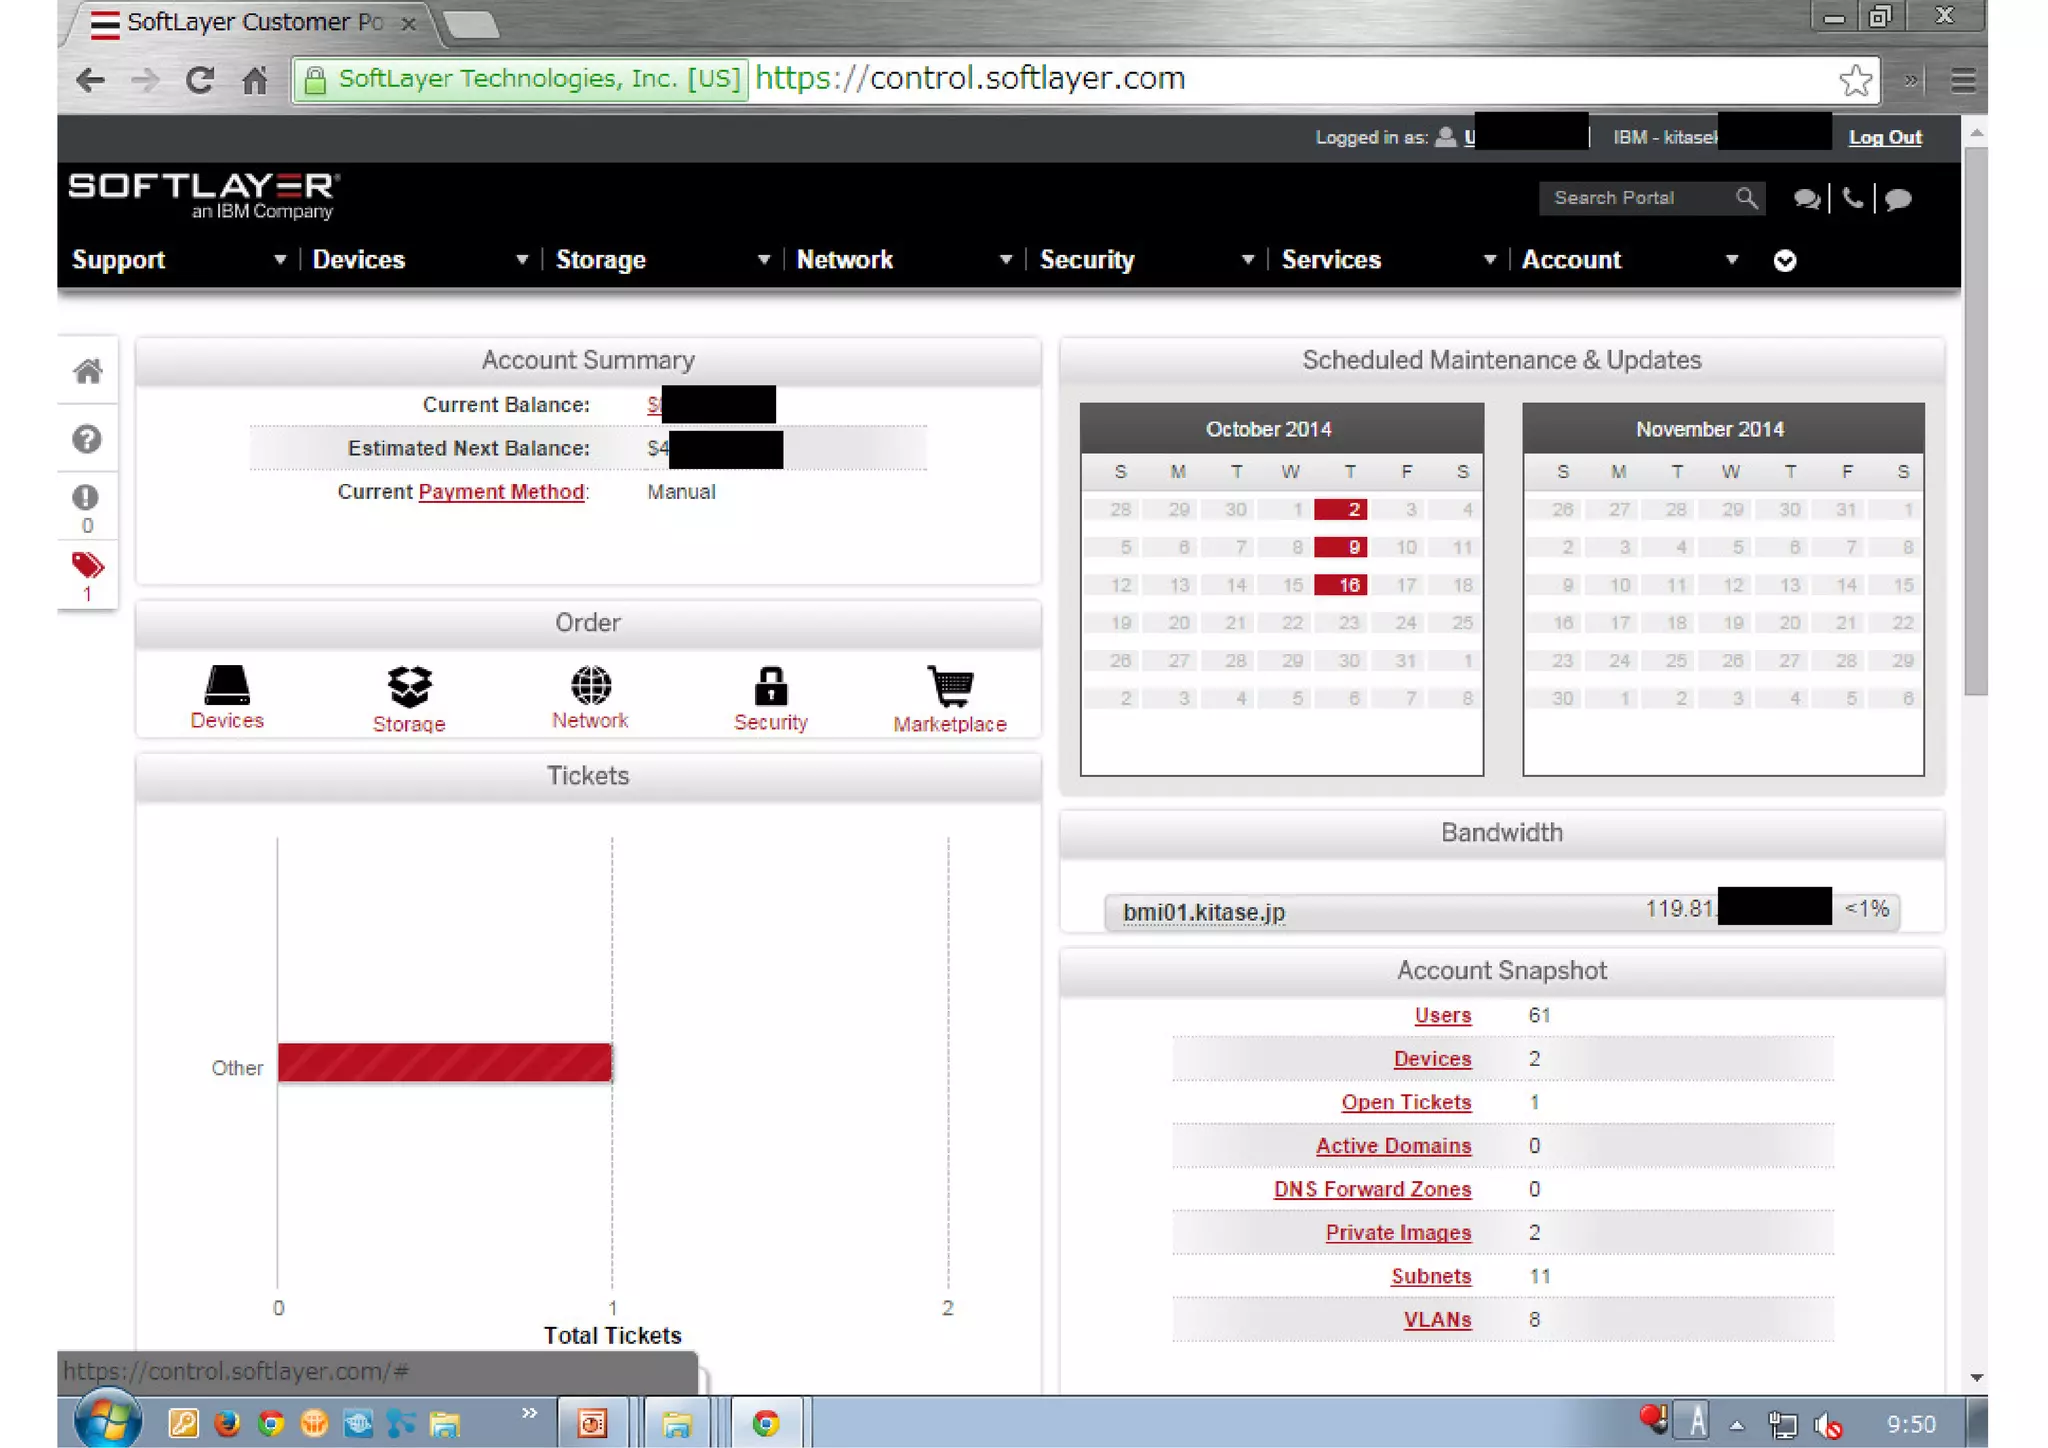The image size is (2048, 1448).
Task: Expand the Account menu dropdown arrow
Action: click(1732, 260)
